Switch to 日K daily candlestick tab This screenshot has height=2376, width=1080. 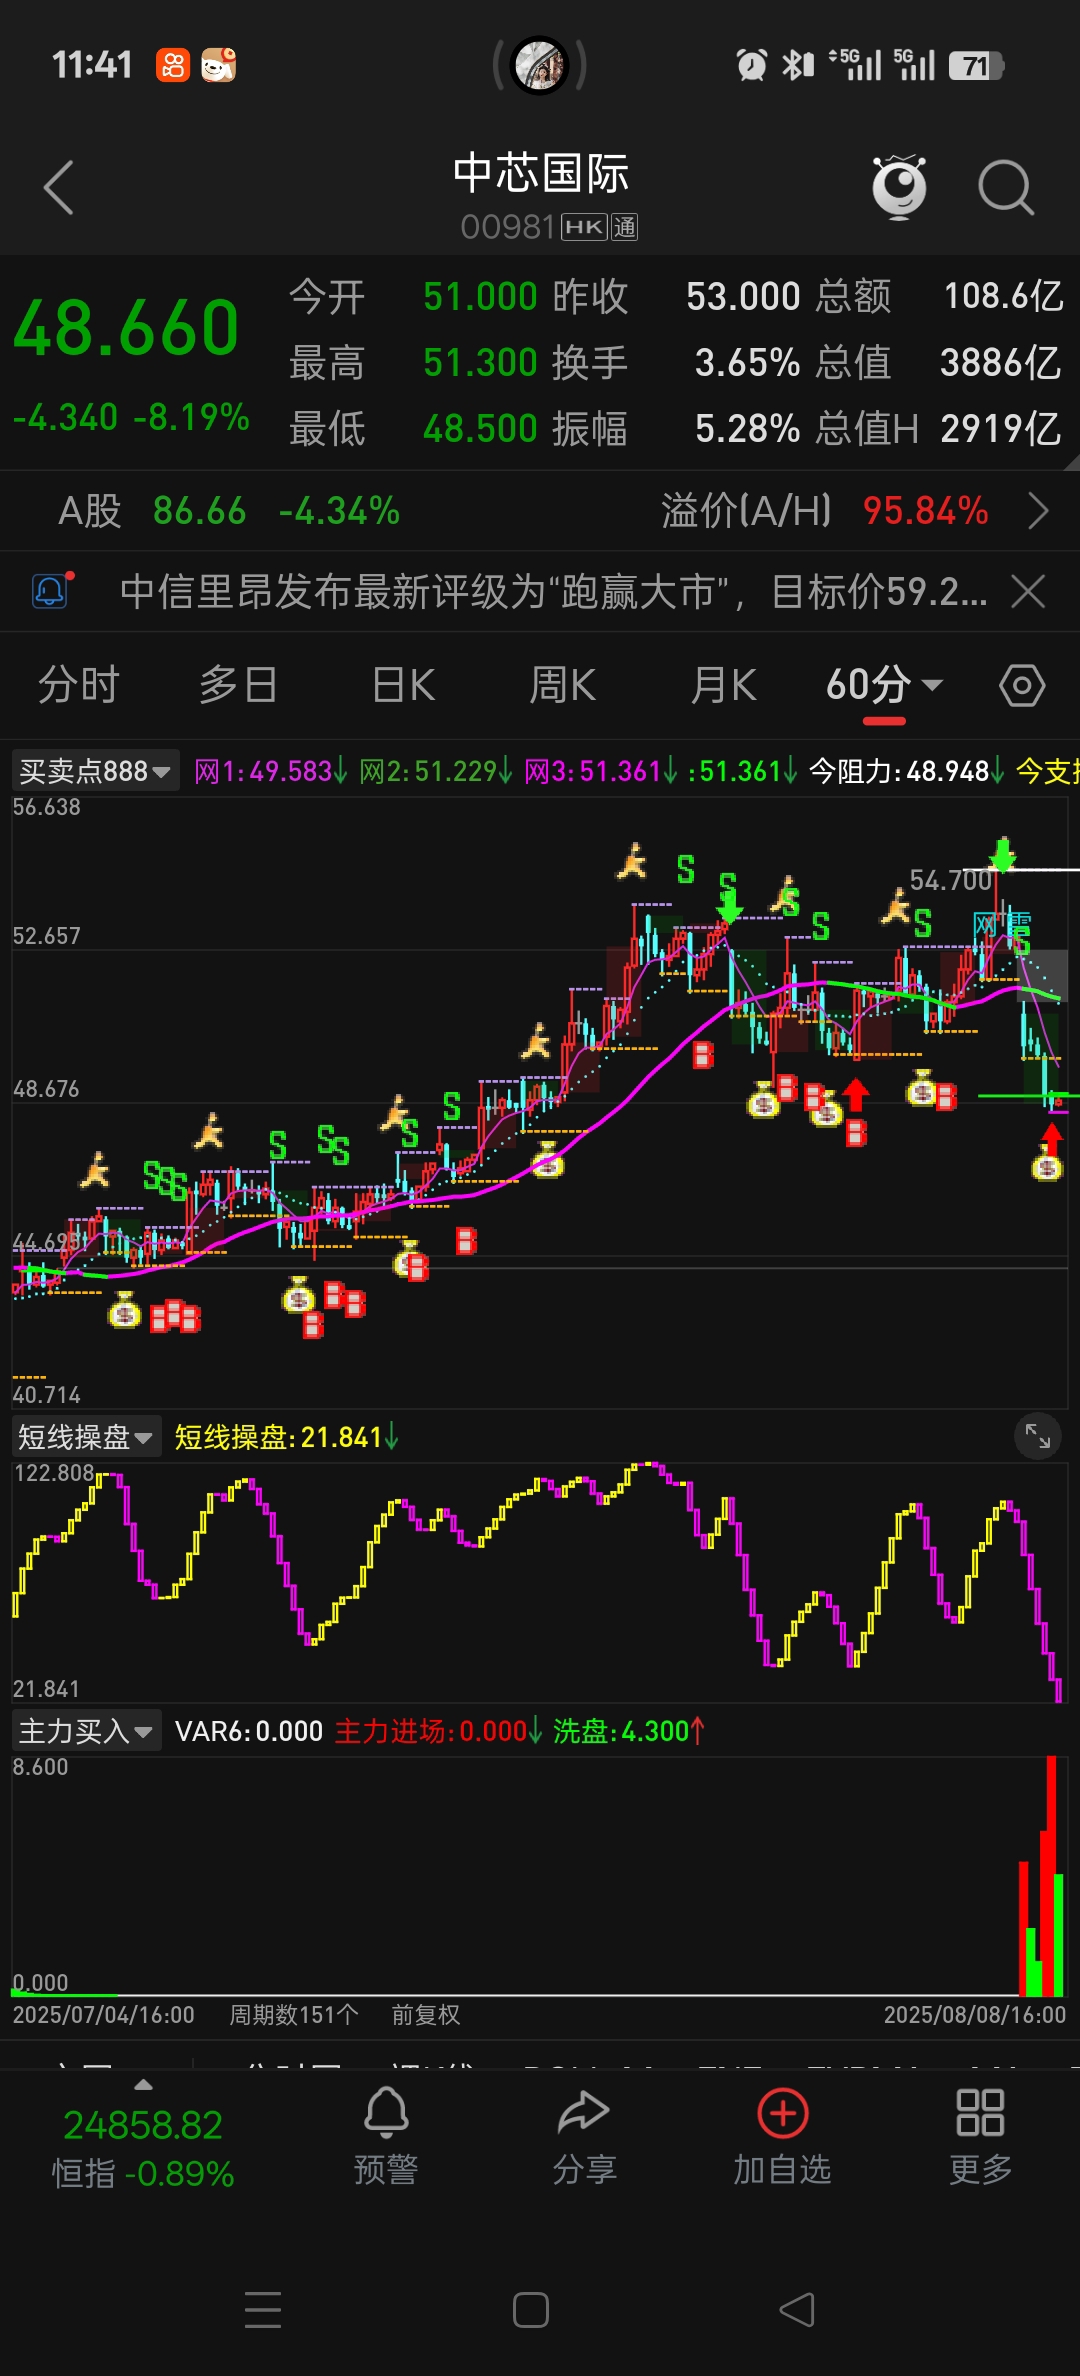(x=403, y=686)
